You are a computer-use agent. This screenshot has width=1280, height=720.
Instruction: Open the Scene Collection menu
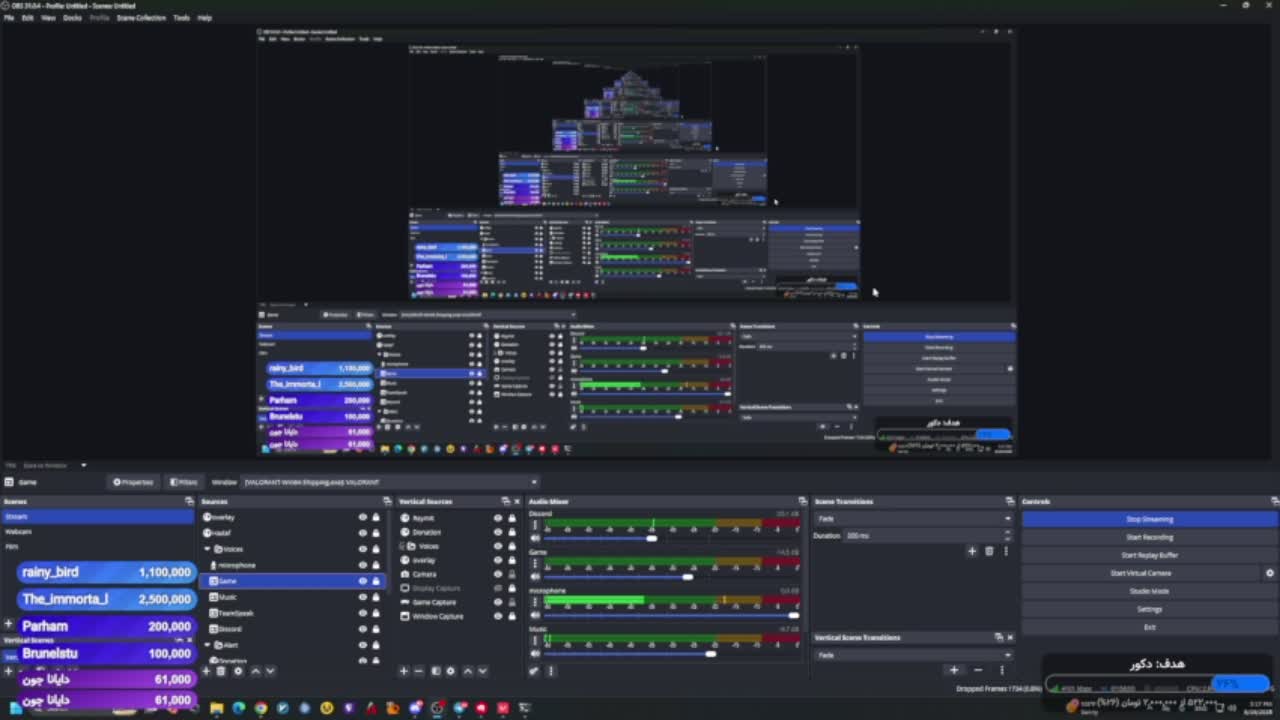click(141, 18)
